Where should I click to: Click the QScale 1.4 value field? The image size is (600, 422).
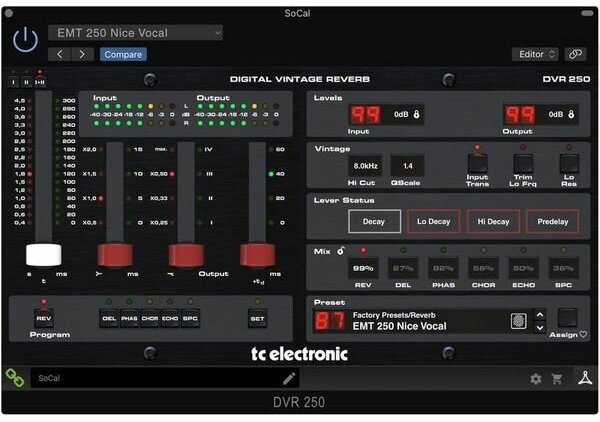(x=408, y=166)
